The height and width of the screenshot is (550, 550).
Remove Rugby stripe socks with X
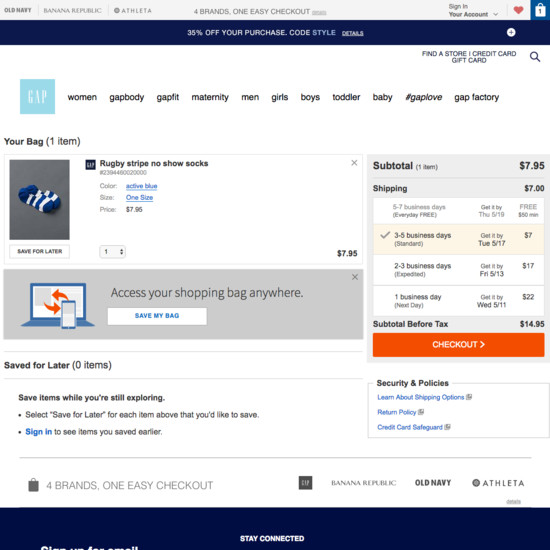click(354, 163)
